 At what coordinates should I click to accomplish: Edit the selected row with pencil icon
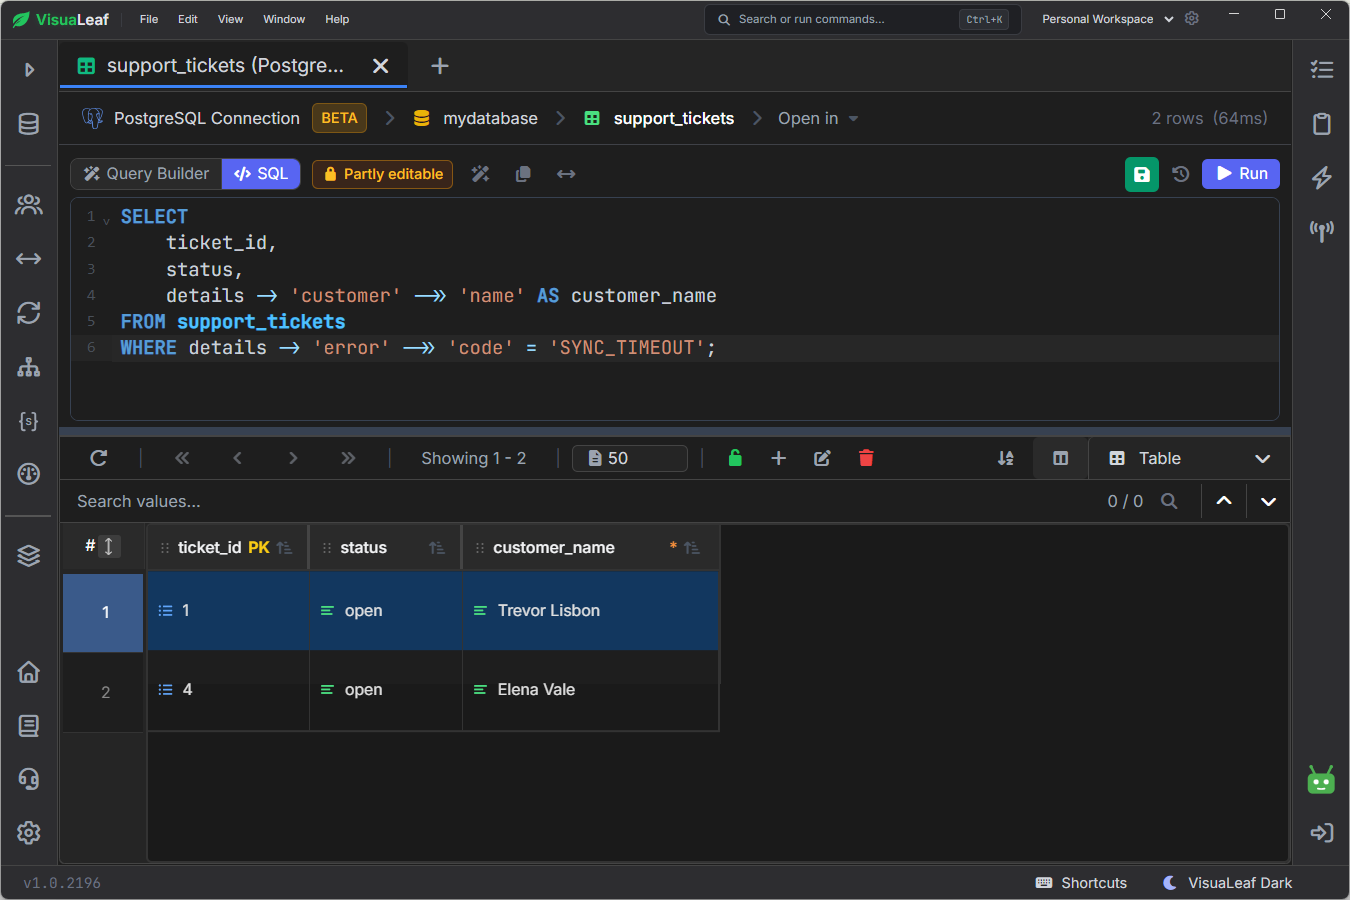[822, 458]
